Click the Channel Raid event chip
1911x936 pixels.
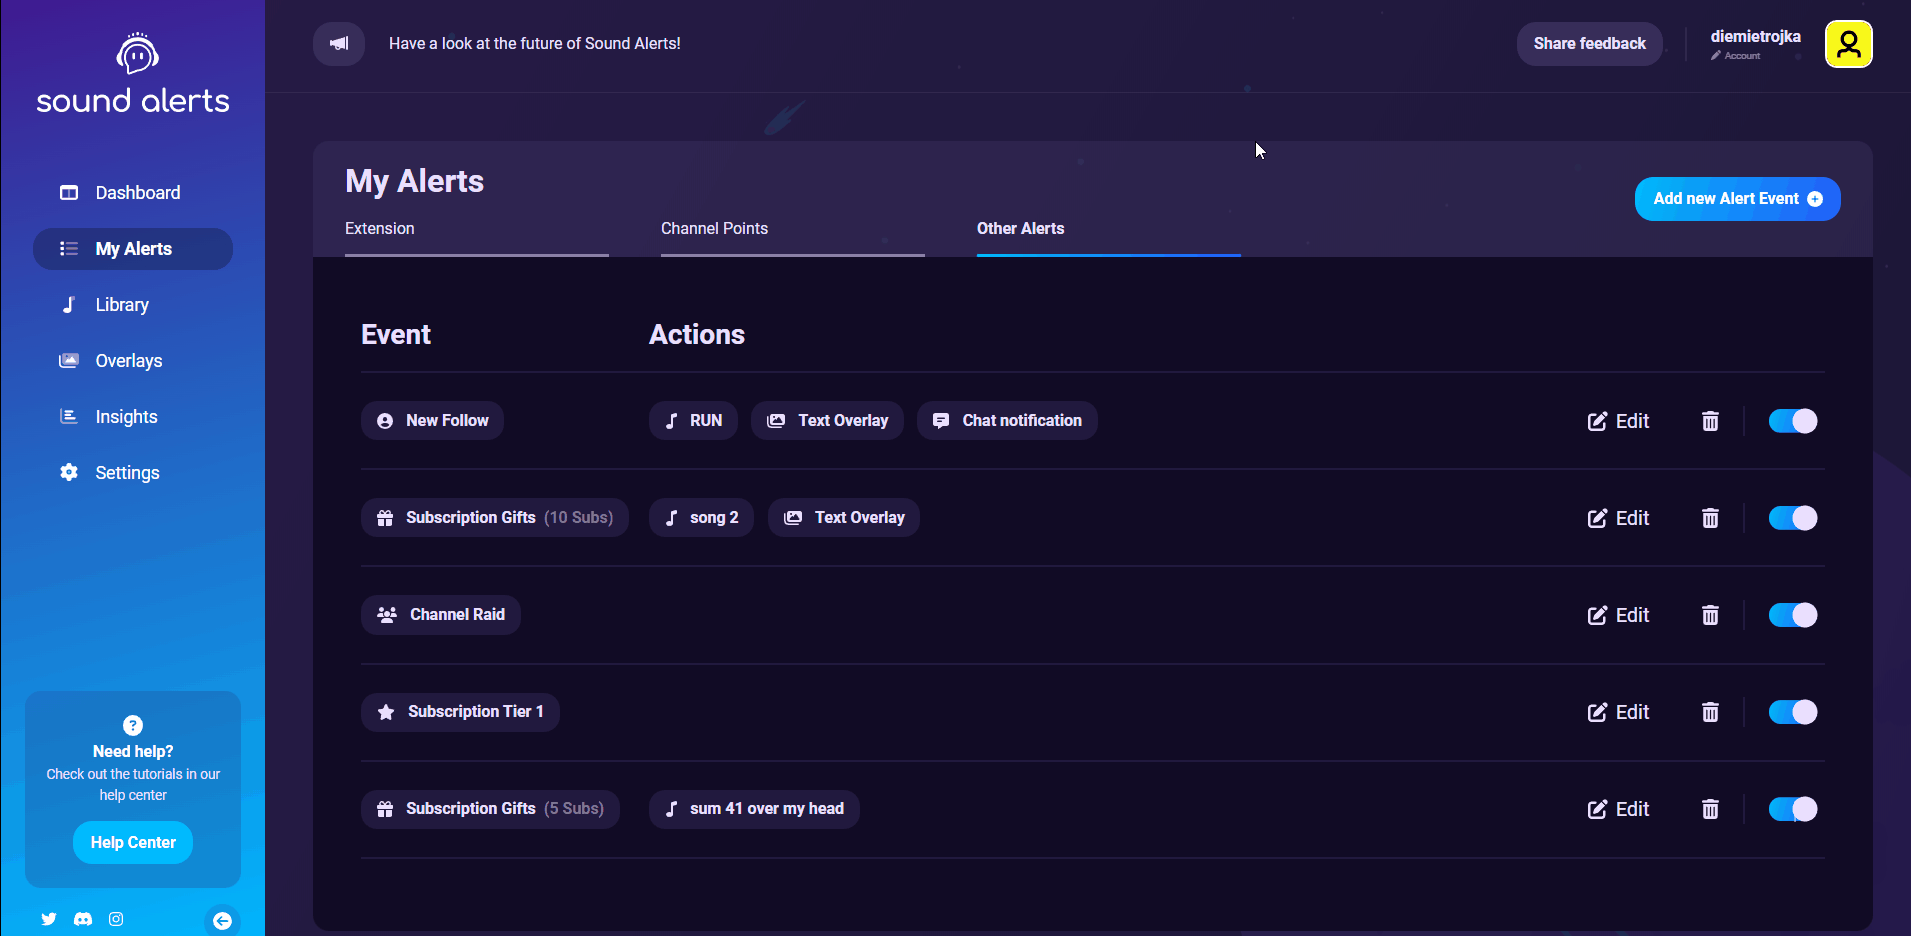pyautogui.click(x=440, y=615)
